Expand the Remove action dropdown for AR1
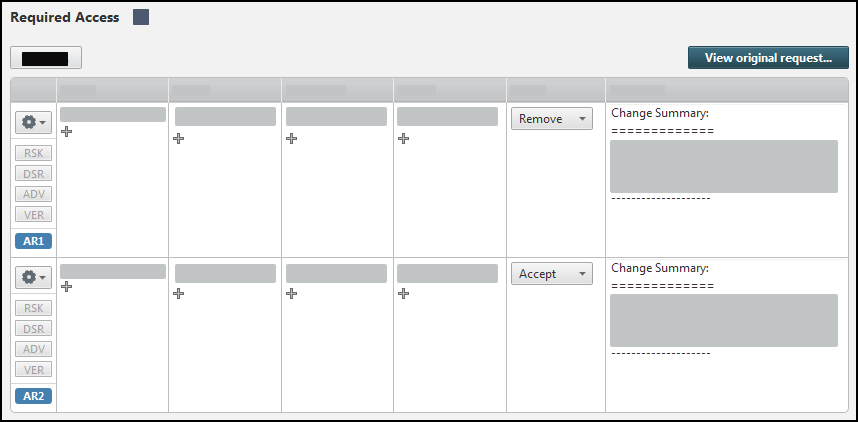The height and width of the screenshot is (422, 858). pyautogui.click(x=552, y=119)
